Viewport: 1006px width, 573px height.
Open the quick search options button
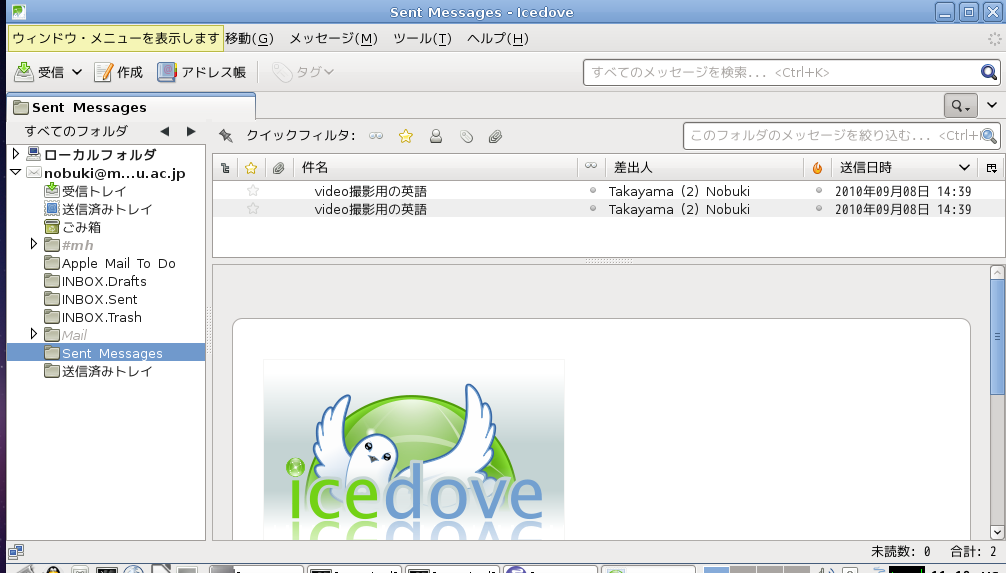click(960, 106)
